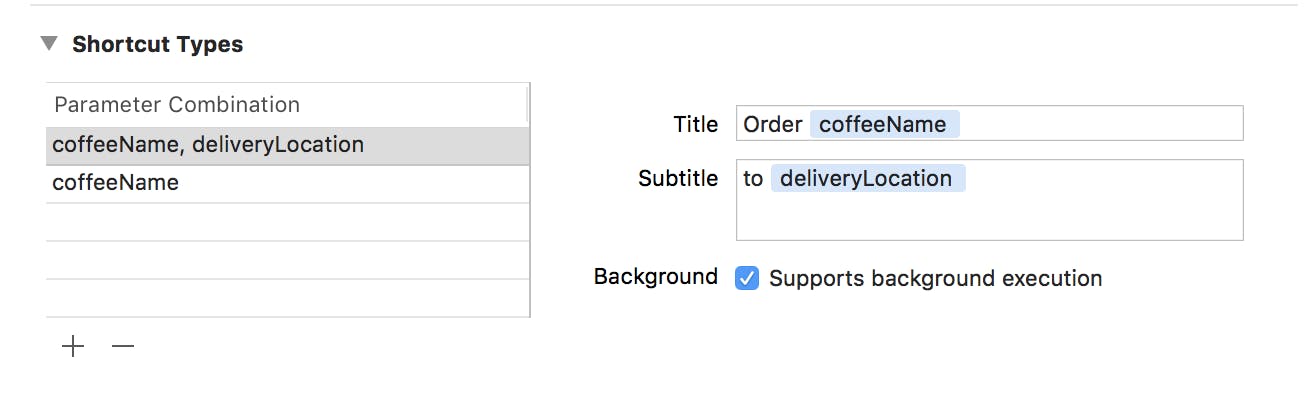Click the Shortcut Types section heading
The image size is (1308, 400).
[x=157, y=45]
